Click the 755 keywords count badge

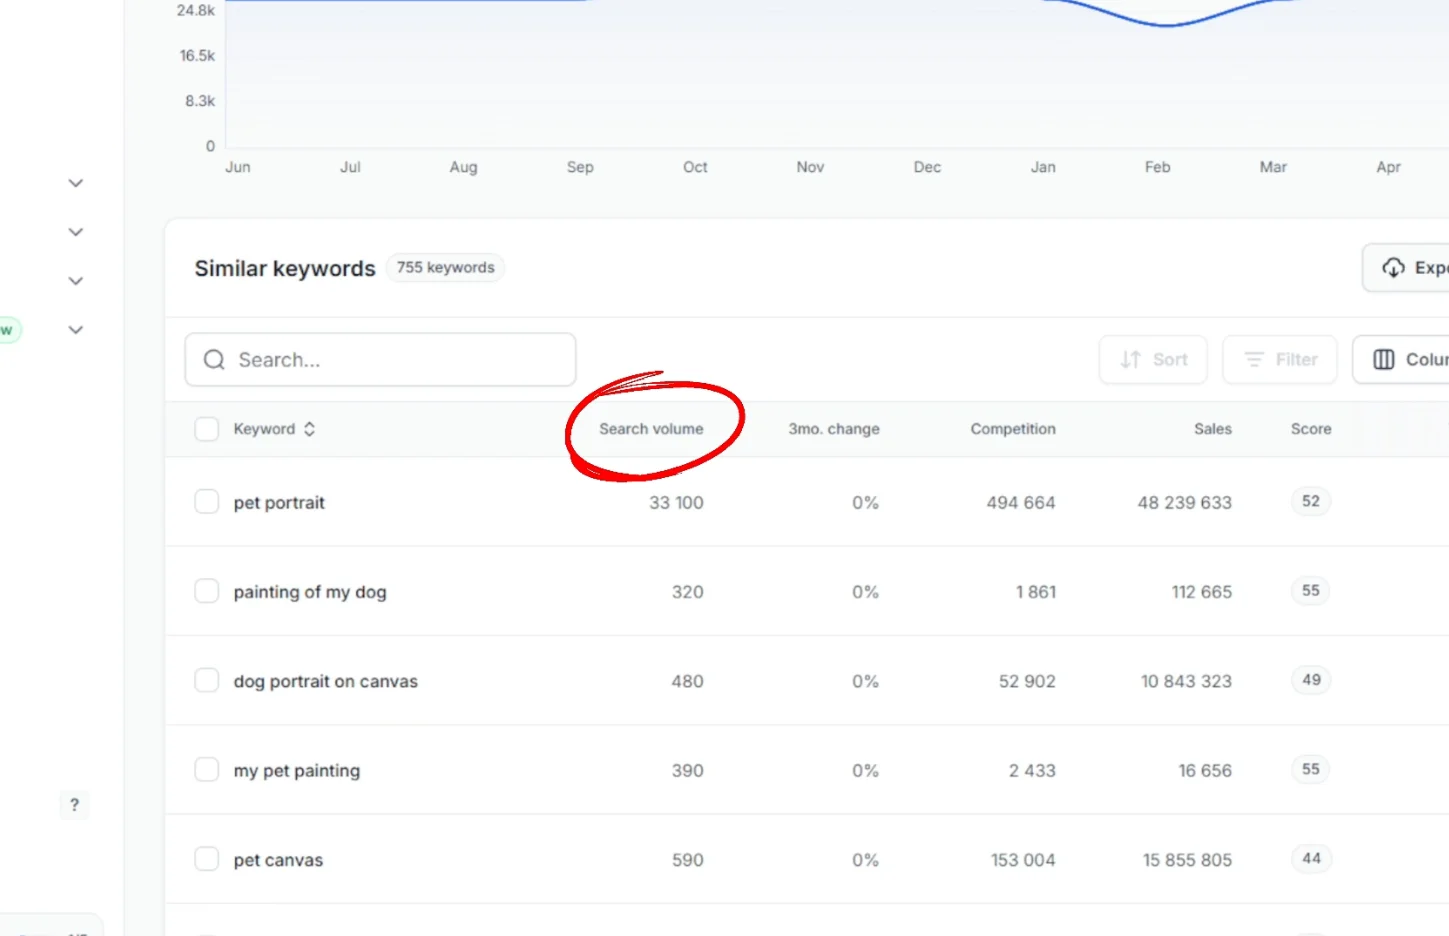tap(445, 268)
